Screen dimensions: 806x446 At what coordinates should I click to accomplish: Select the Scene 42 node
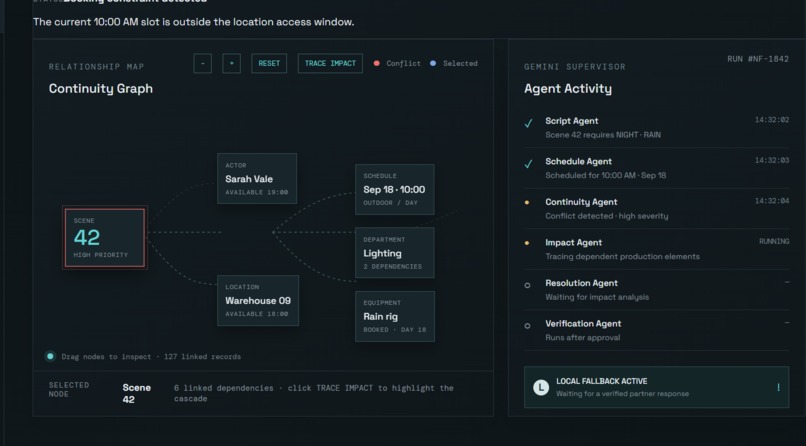coord(105,237)
